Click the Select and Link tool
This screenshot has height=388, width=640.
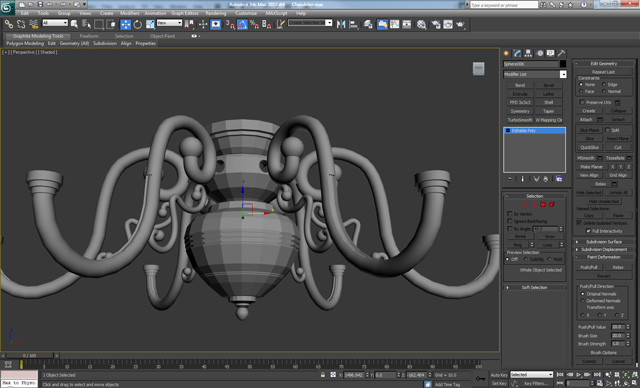(x=9, y=24)
